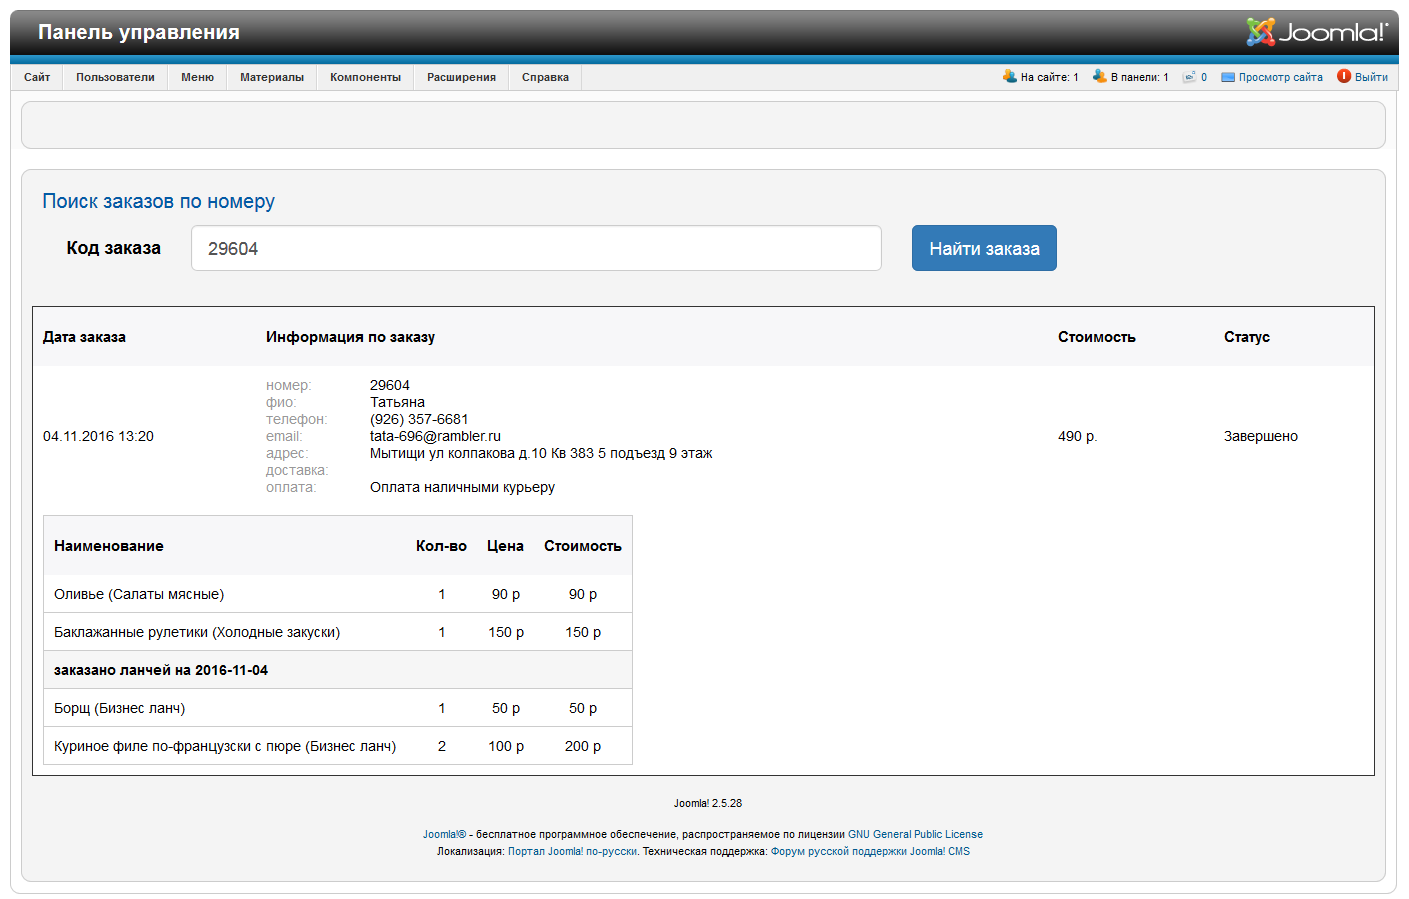The image size is (1409, 899).
Task: Select email tata-696@rambler.ru
Action: click(435, 436)
